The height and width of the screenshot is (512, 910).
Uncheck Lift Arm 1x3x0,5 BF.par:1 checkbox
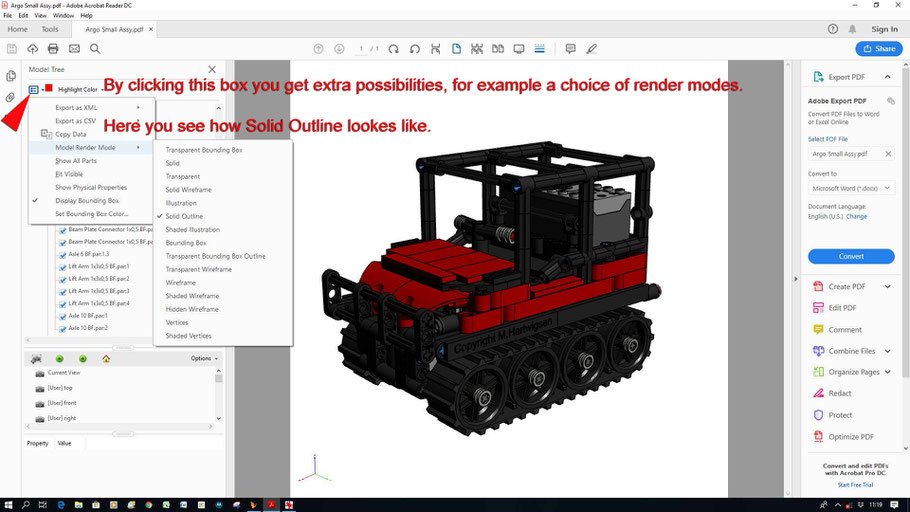point(63,267)
